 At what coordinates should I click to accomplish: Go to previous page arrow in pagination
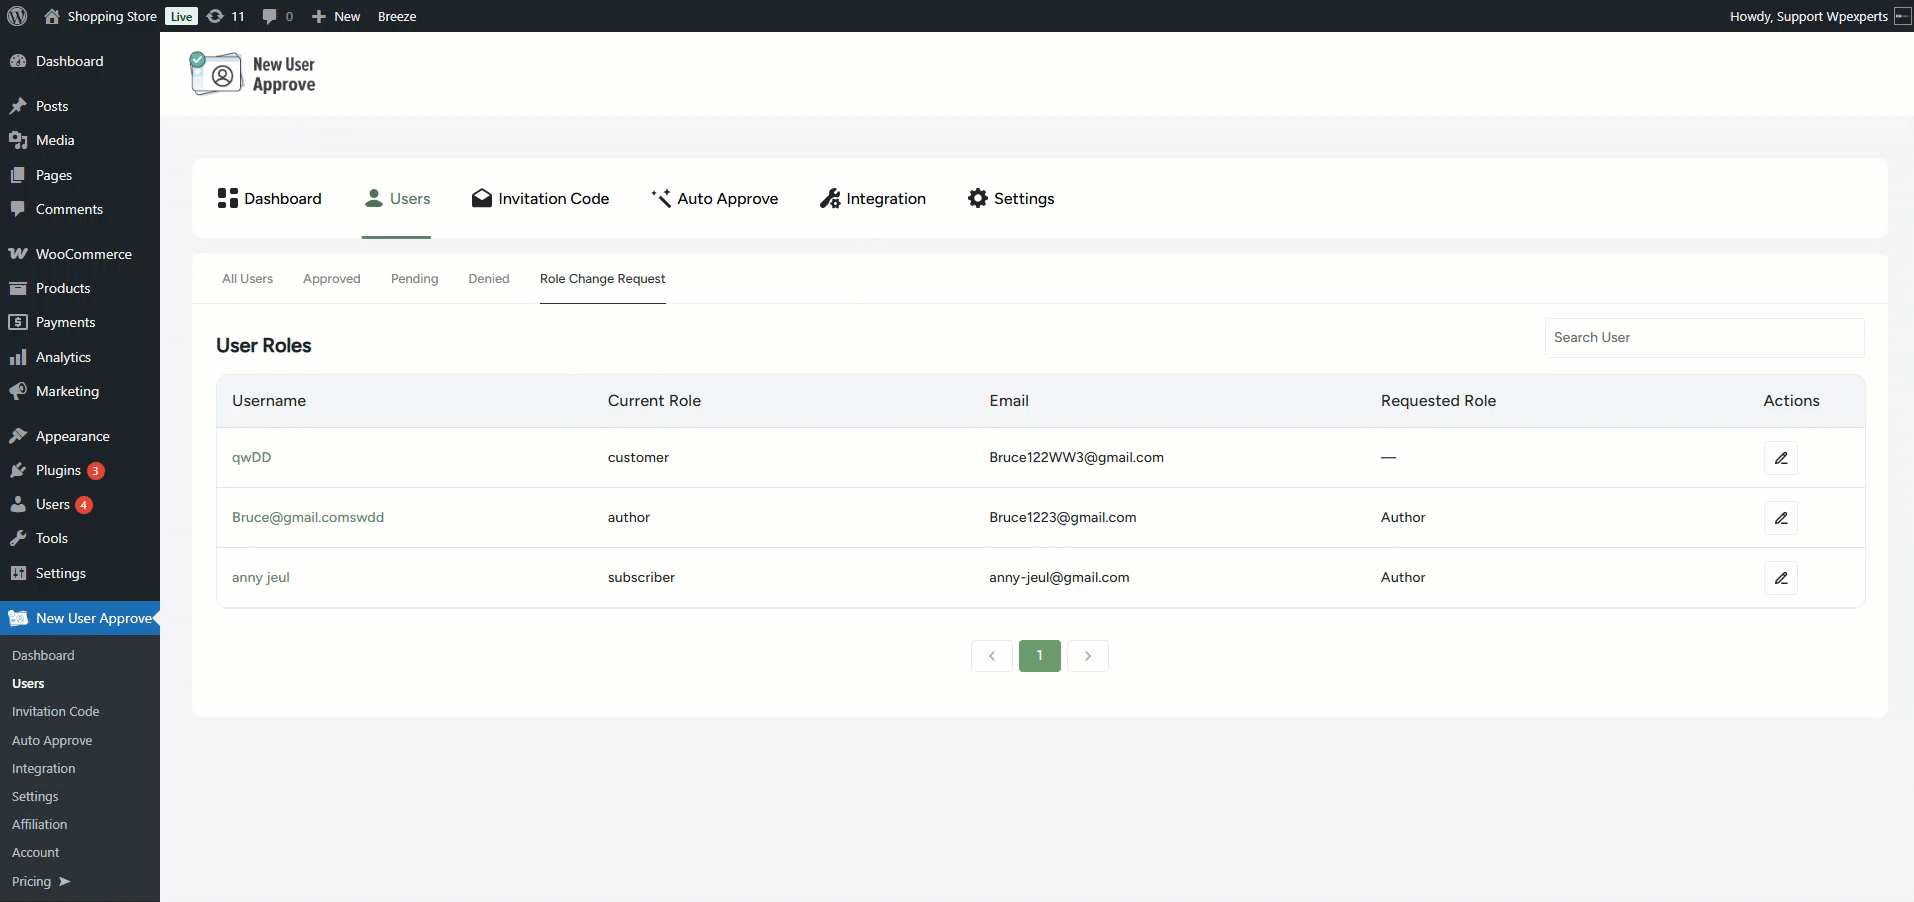tap(991, 656)
